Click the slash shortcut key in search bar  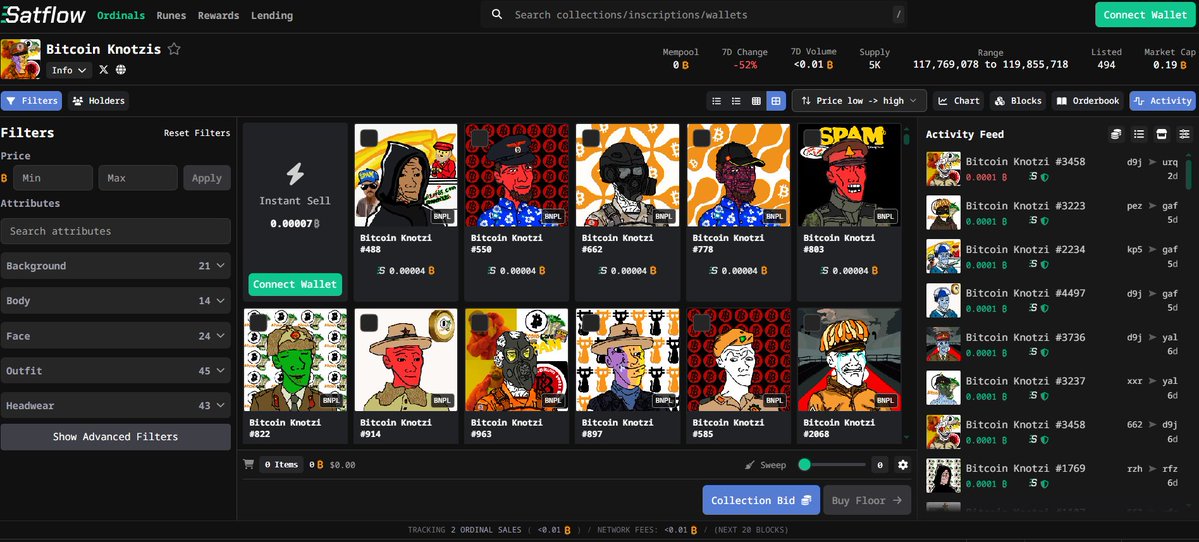(x=898, y=15)
